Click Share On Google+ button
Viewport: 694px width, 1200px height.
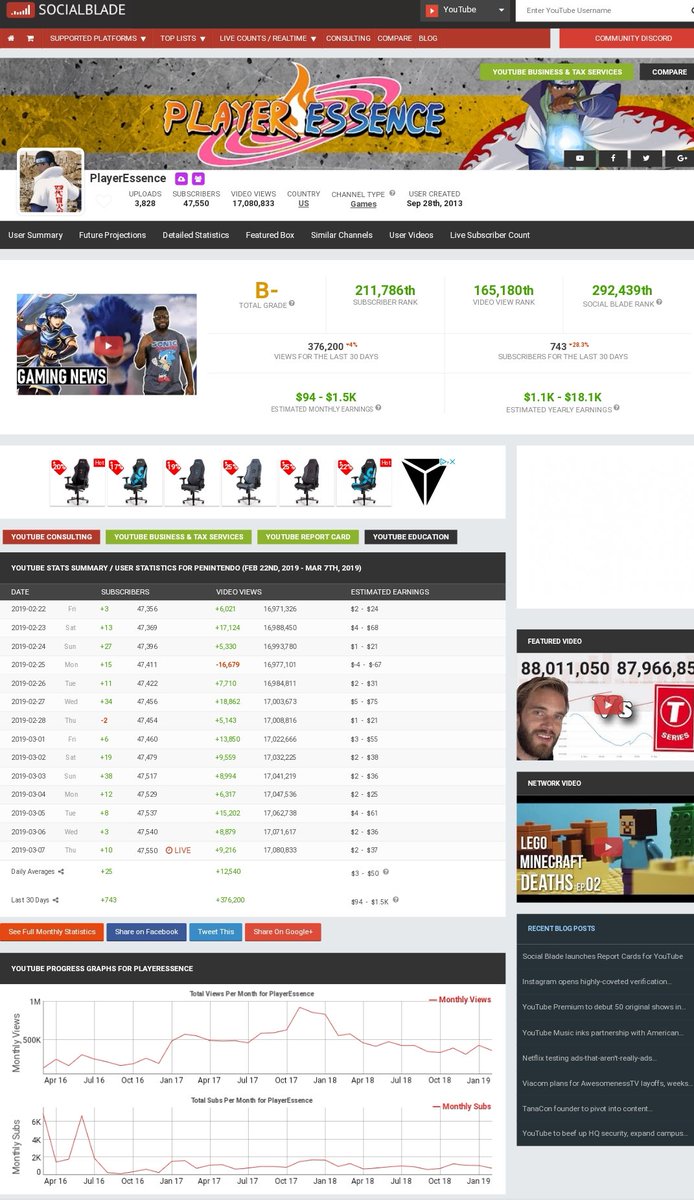click(283, 932)
